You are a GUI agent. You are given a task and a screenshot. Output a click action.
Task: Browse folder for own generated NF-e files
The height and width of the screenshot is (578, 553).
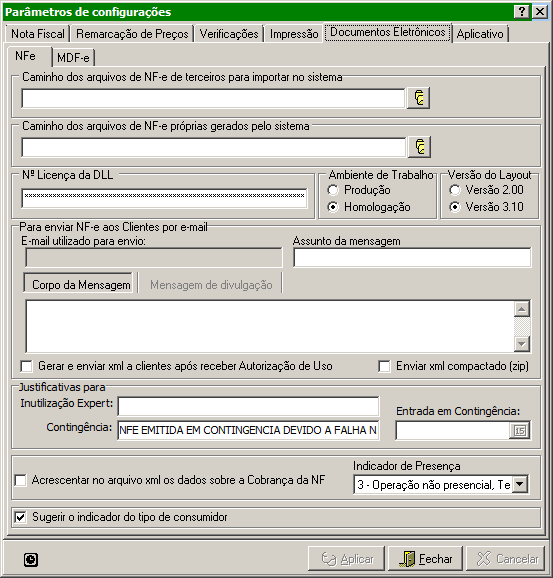(420, 147)
